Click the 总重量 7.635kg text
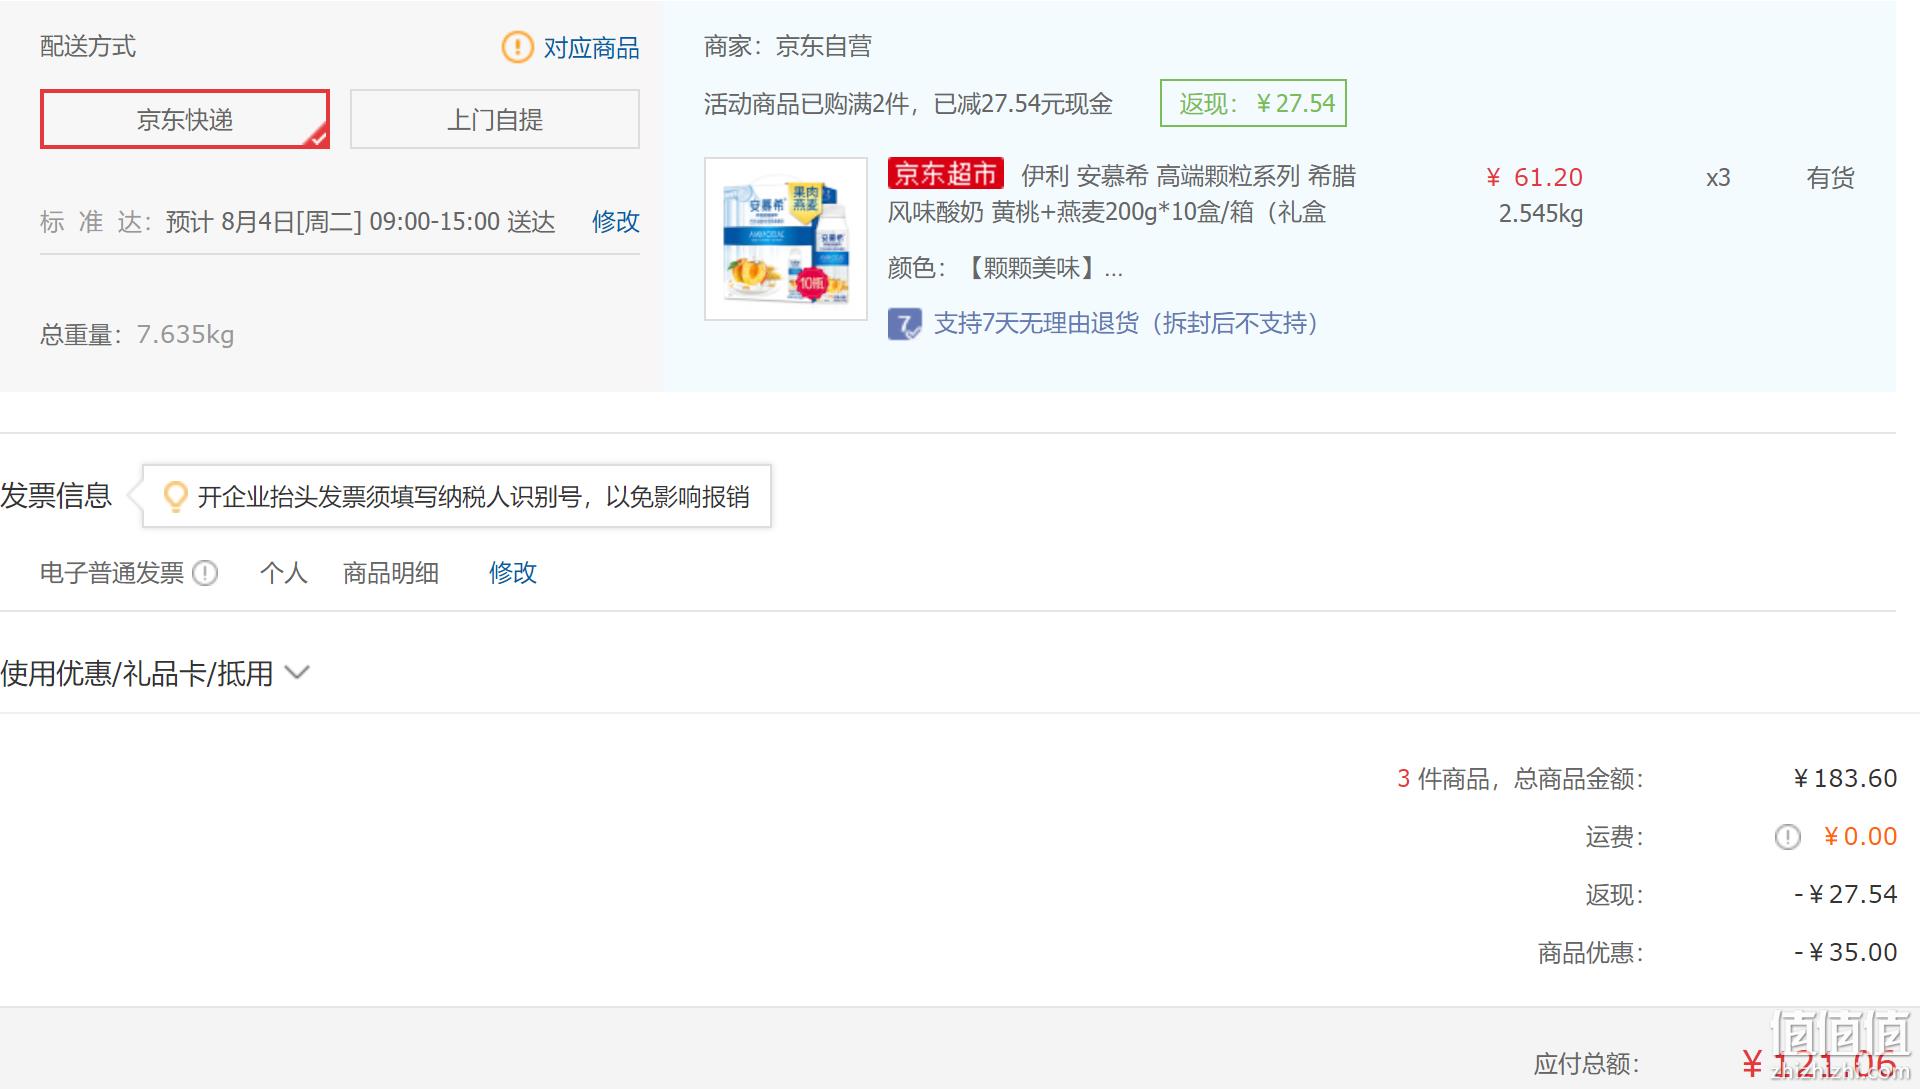The image size is (1920, 1089). [x=137, y=334]
